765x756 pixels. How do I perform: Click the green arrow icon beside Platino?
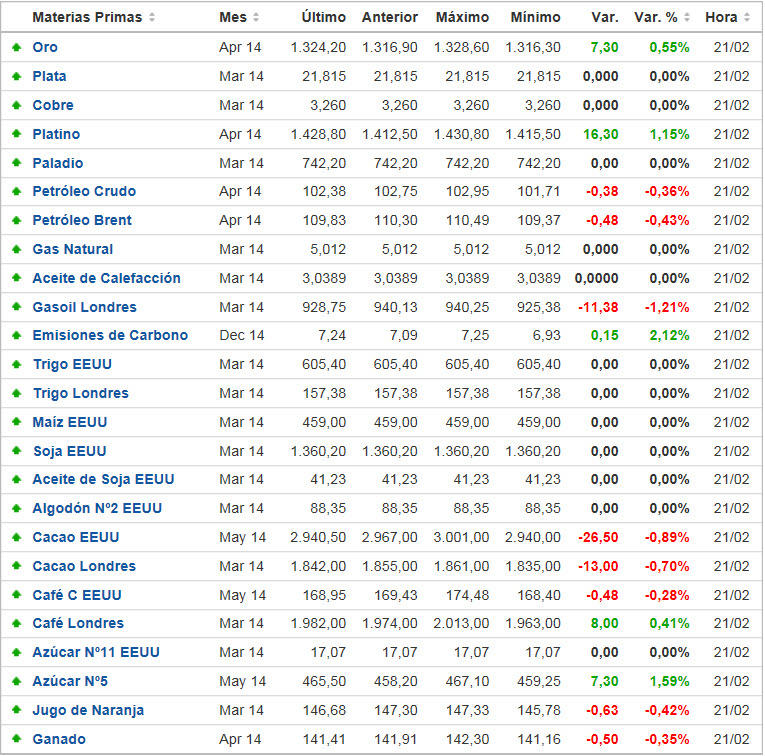click(x=16, y=134)
